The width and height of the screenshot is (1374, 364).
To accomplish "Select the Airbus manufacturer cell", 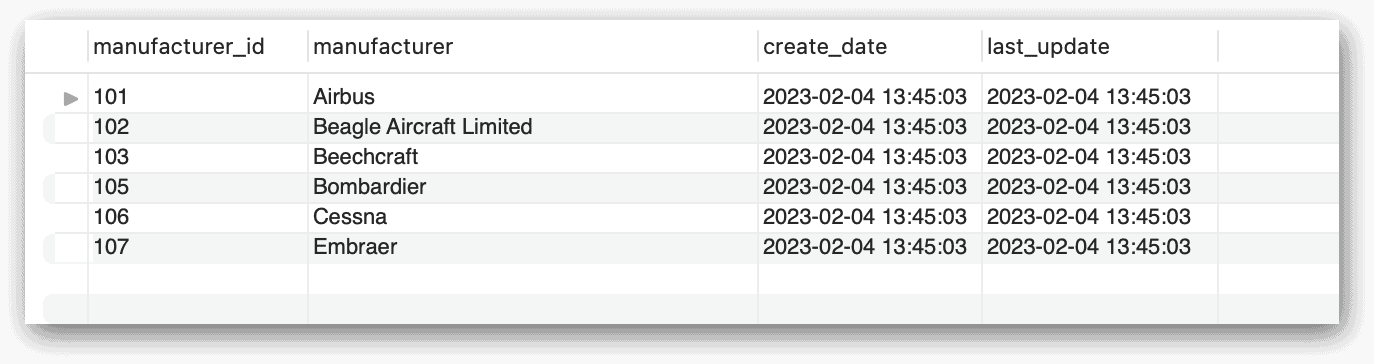I will [532, 97].
